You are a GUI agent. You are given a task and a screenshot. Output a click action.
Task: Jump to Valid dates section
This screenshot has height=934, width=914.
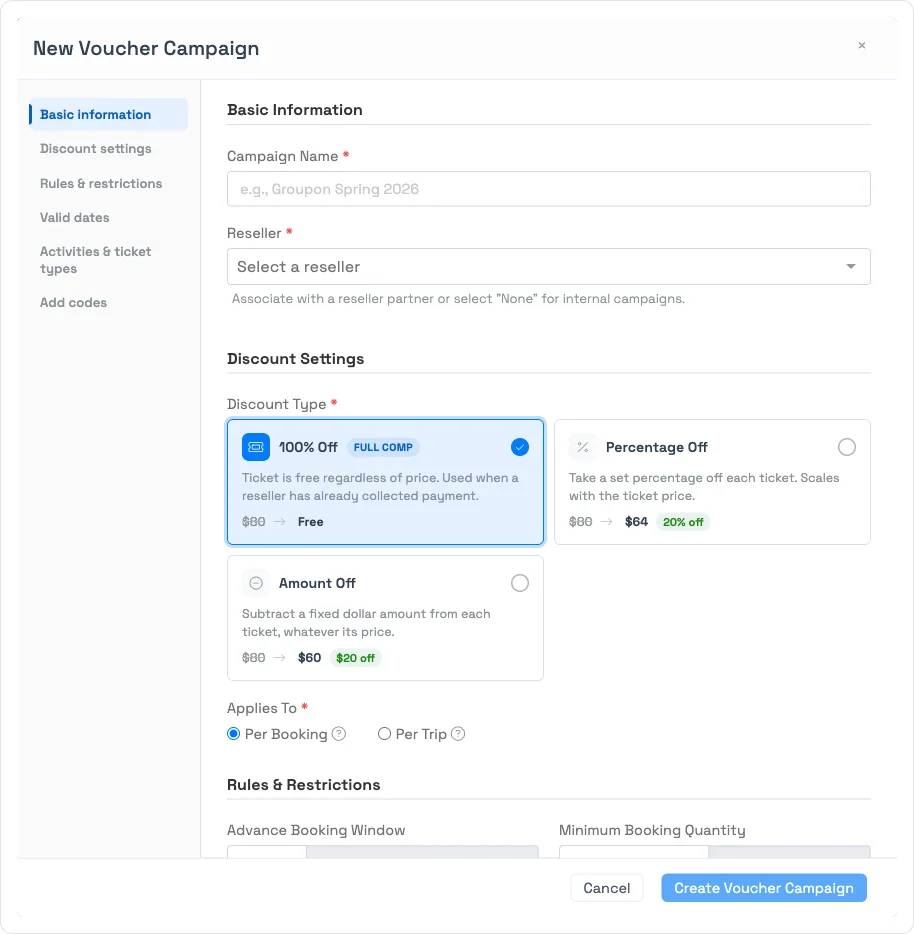(74, 217)
